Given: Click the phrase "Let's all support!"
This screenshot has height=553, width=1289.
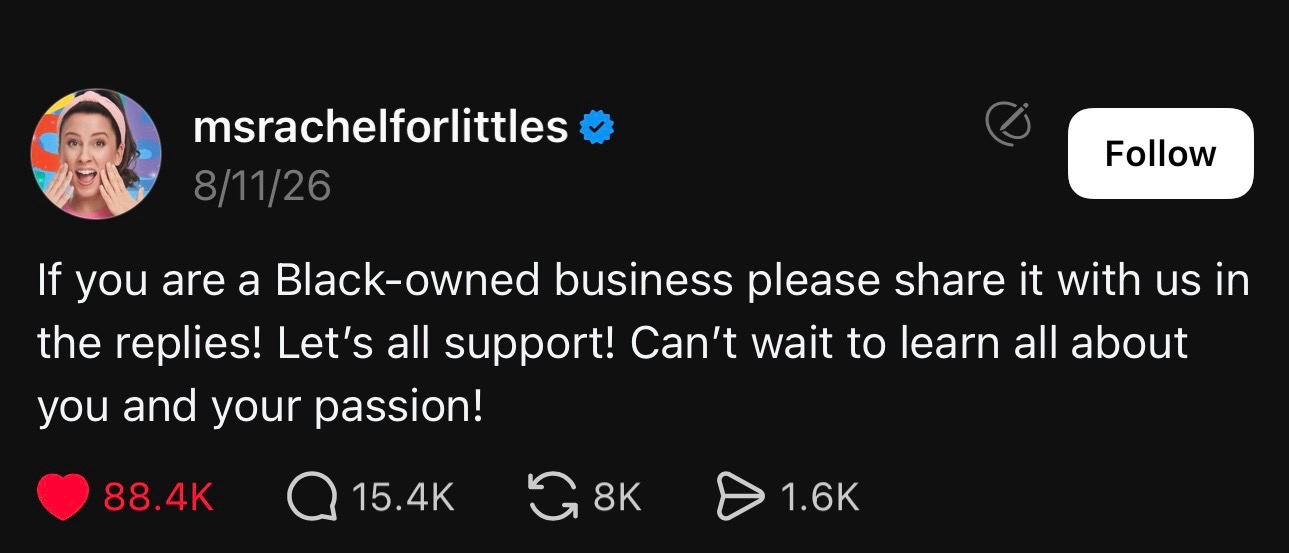Looking at the screenshot, I should tap(445, 345).
